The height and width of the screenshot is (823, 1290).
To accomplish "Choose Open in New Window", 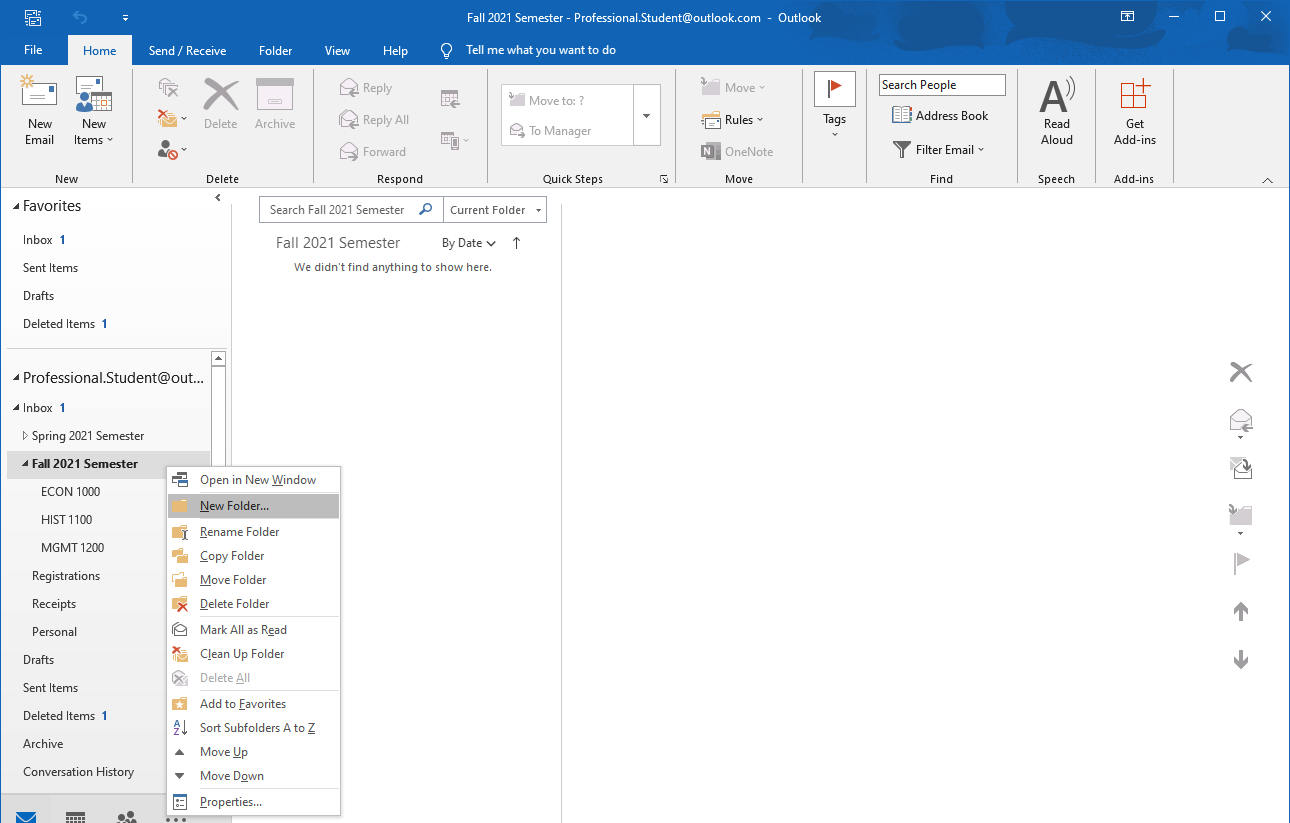I will pyautogui.click(x=254, y=480).
